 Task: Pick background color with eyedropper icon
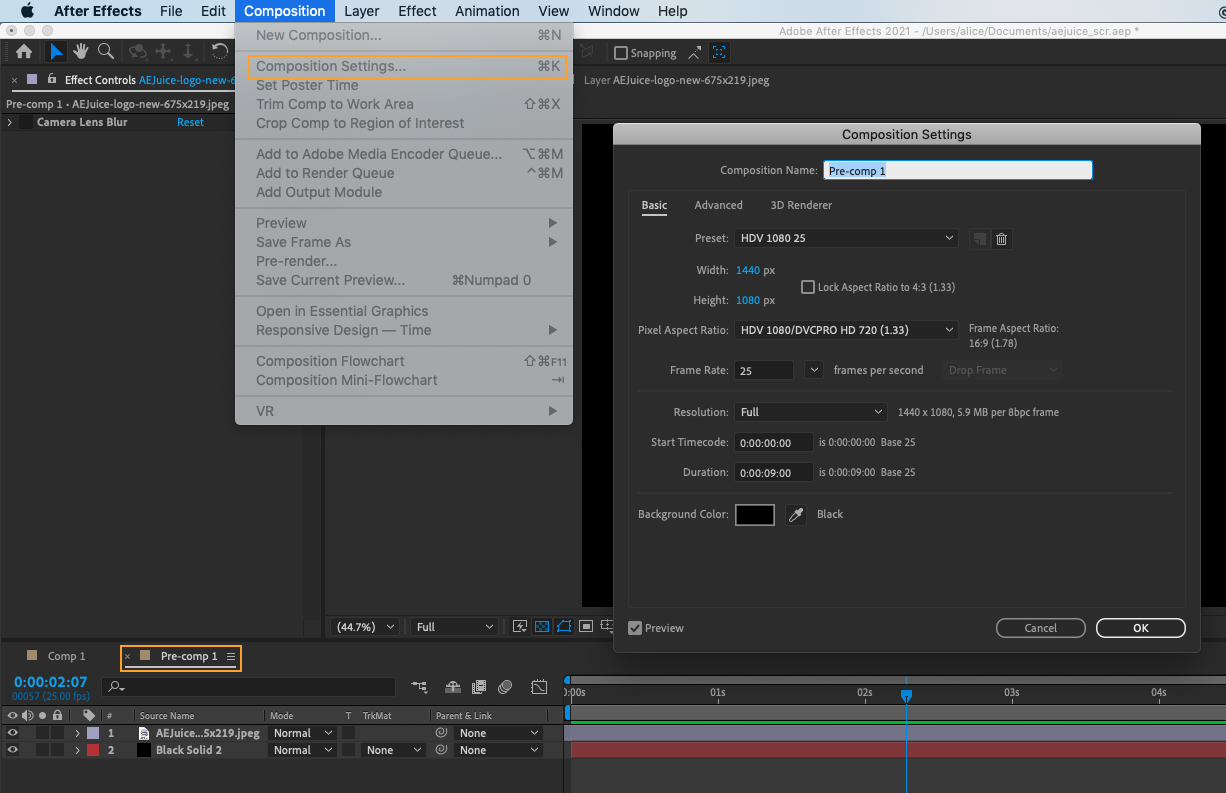(796, 515)
